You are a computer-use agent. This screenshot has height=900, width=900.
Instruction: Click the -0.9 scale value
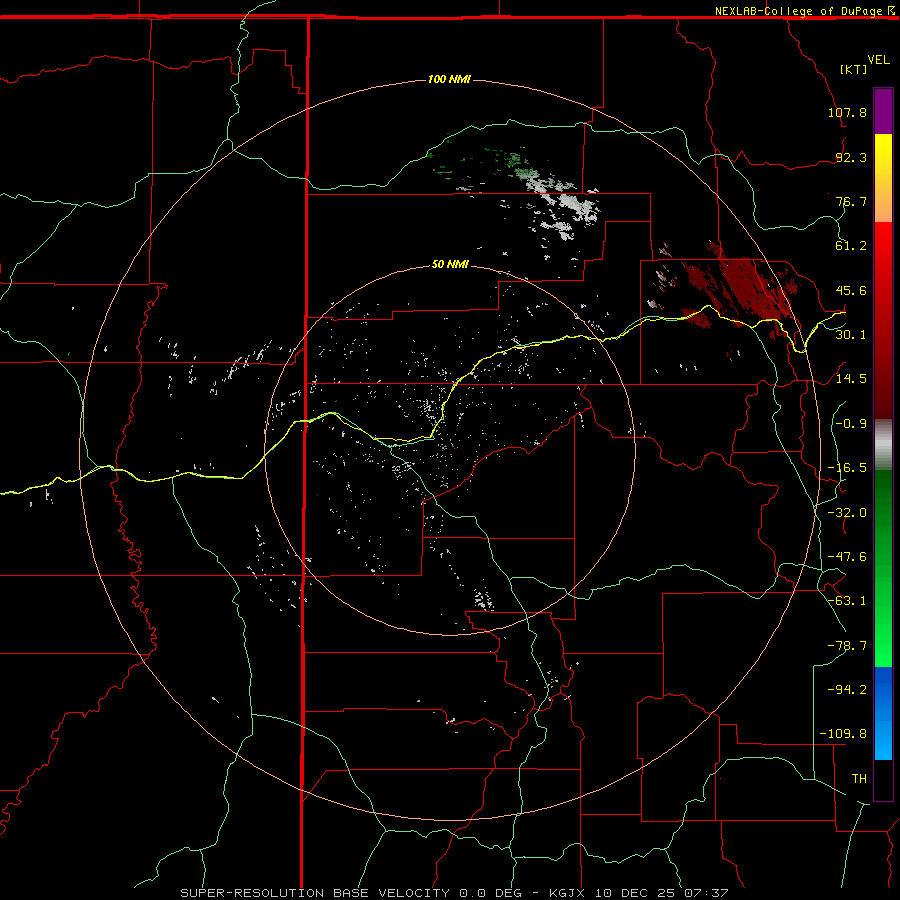[x=851, y=424]
